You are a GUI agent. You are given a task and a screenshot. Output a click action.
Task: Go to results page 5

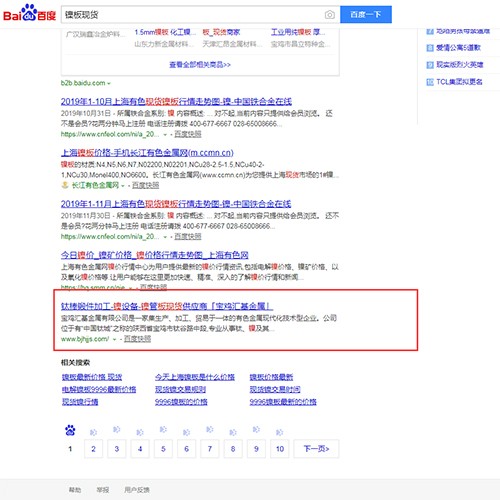click(x=163, y=449)
